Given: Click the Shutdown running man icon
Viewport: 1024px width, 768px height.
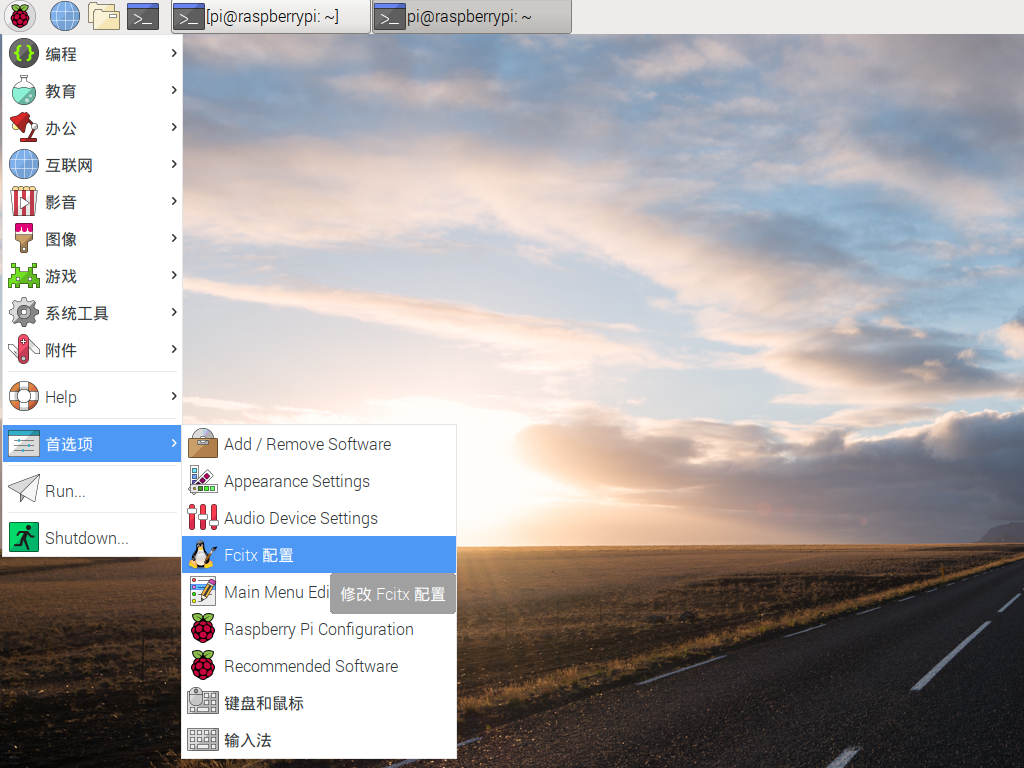Looking at the screenshot, I should pos(24,537).
